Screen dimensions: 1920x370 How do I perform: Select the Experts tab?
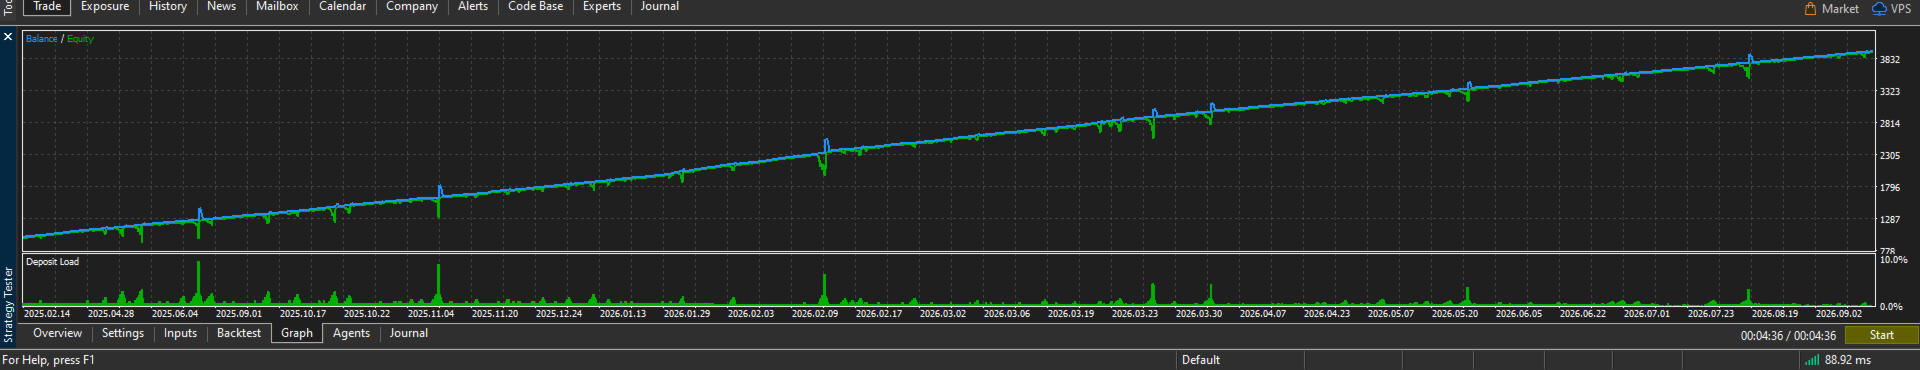(602, 6)
